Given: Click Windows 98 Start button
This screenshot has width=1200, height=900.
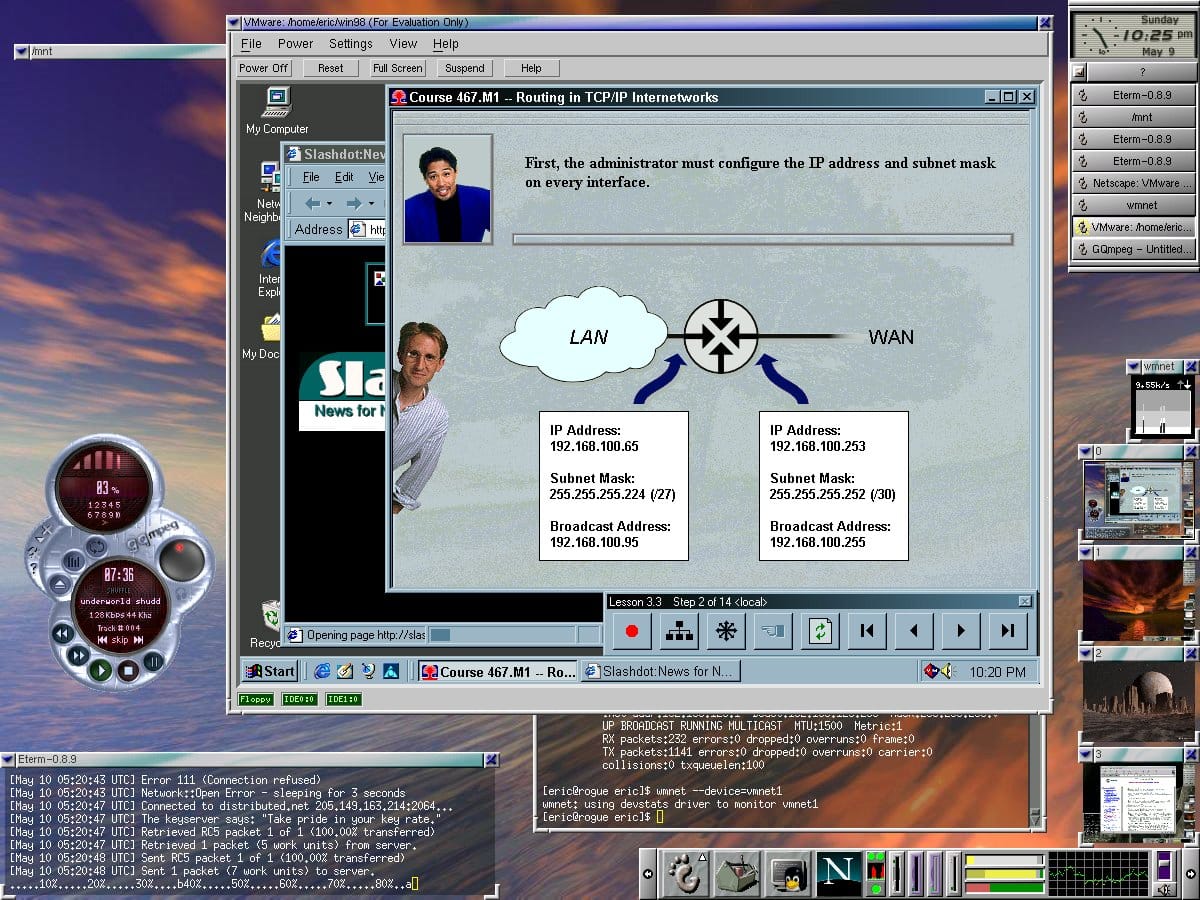Looking at the screenshot, I should click(271, 671).
